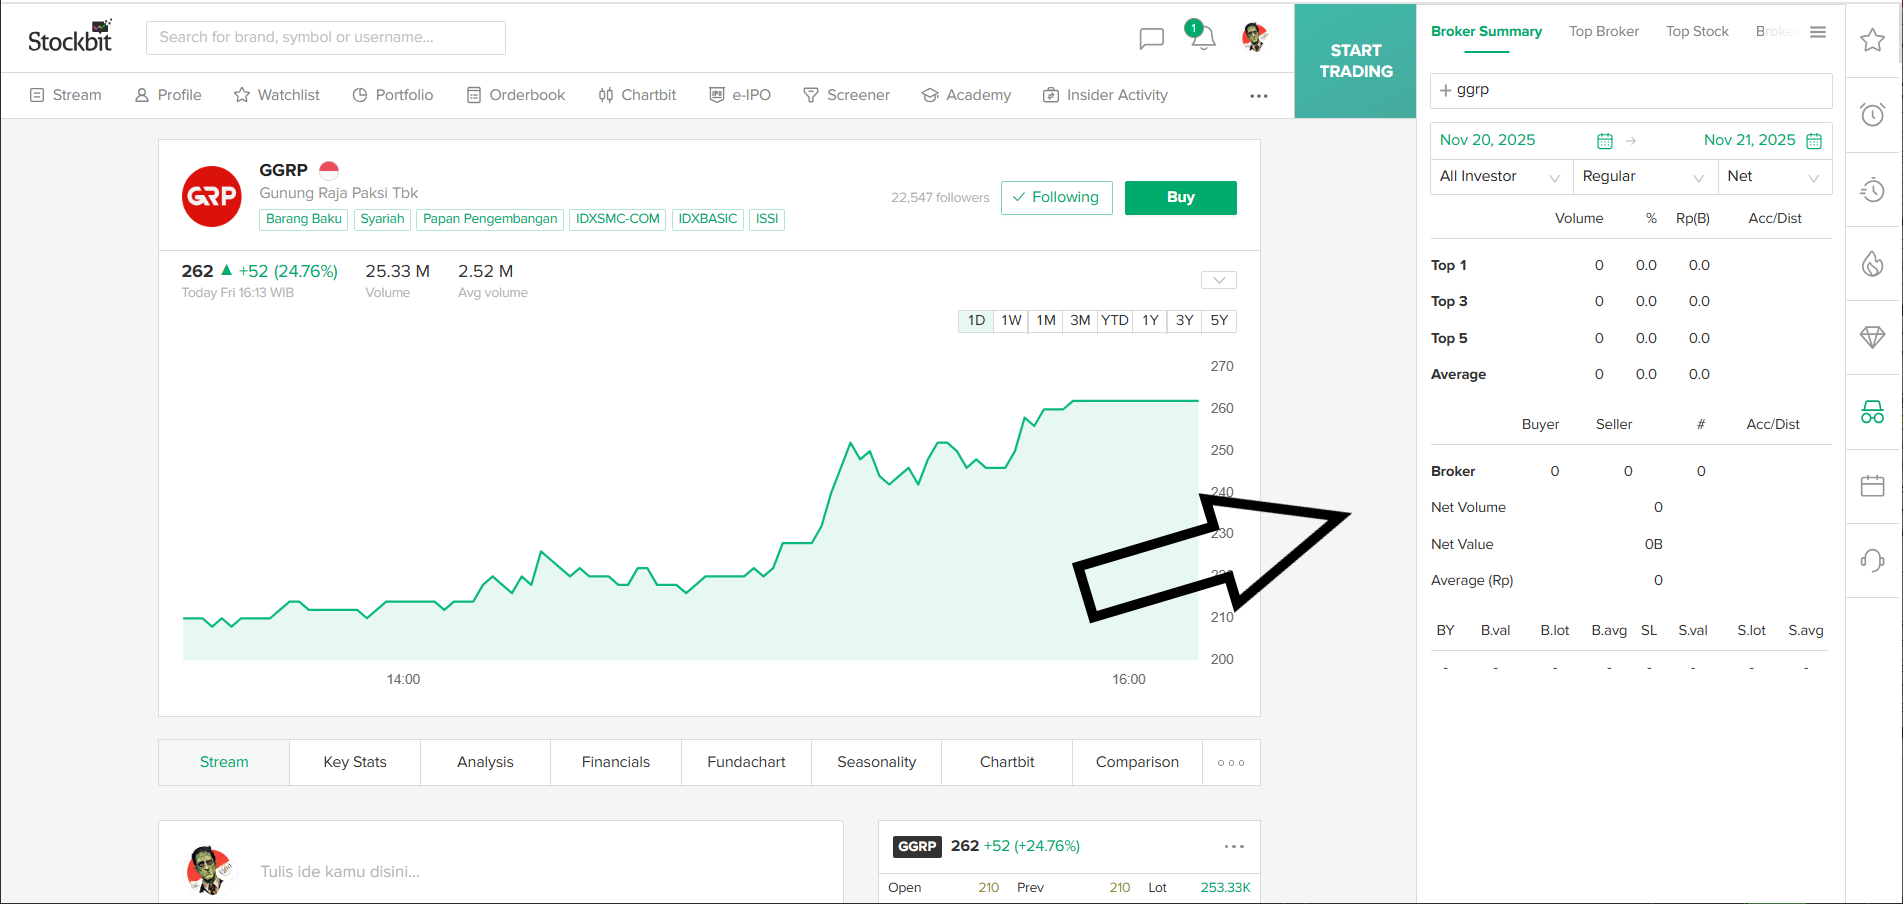The height and width of the screenshot is (904, 1903).
Task: Click the main search field
Action: pos(326,38)
